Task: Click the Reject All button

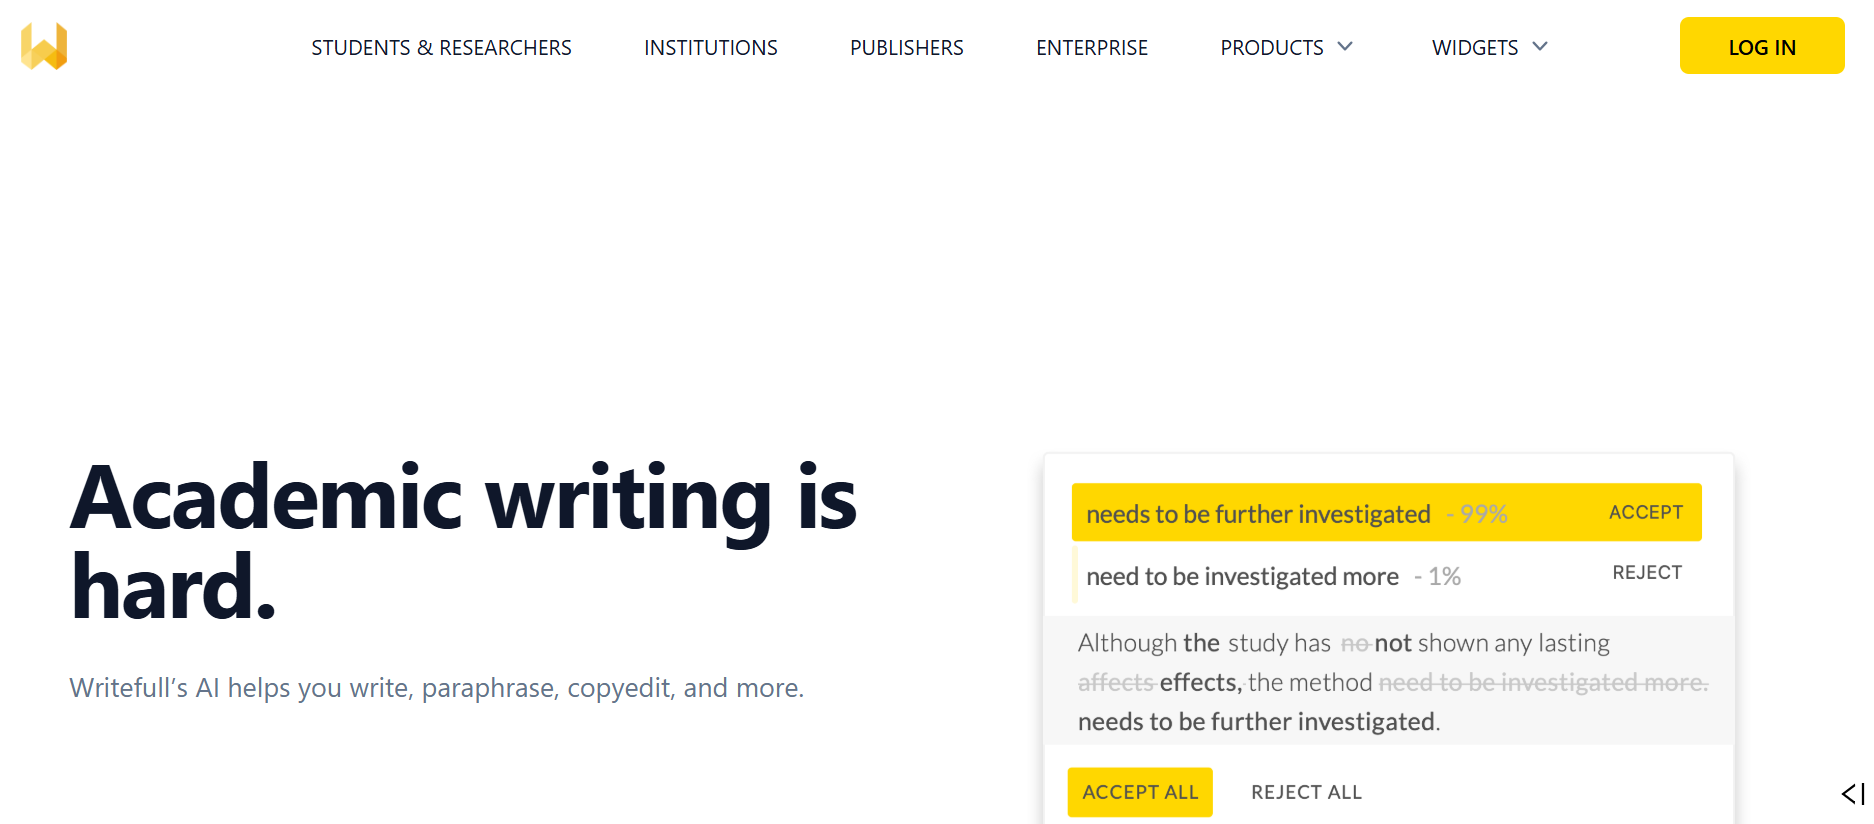Action: point(1306,792)
